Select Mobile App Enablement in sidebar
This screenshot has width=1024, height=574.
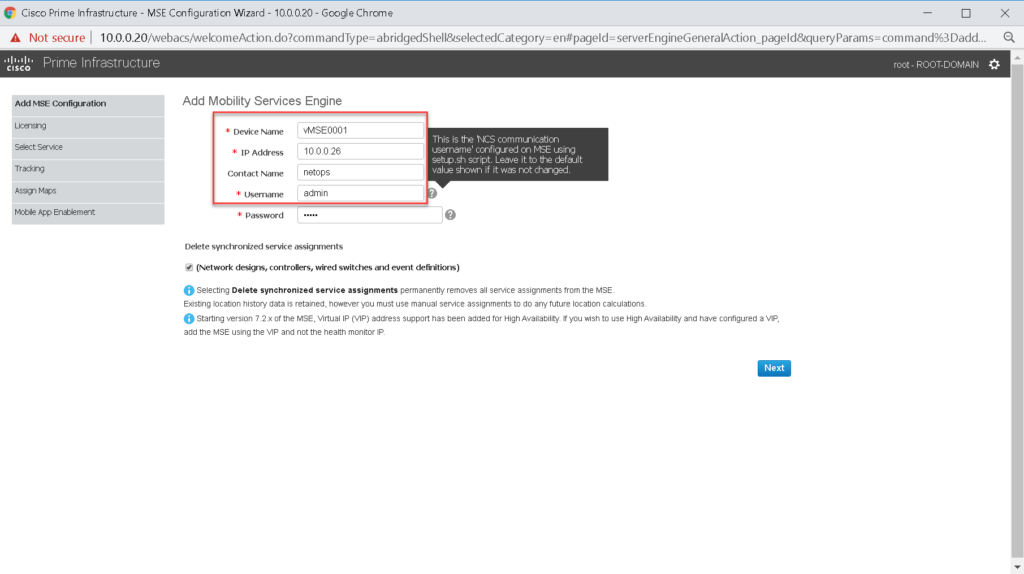(87, 212)
